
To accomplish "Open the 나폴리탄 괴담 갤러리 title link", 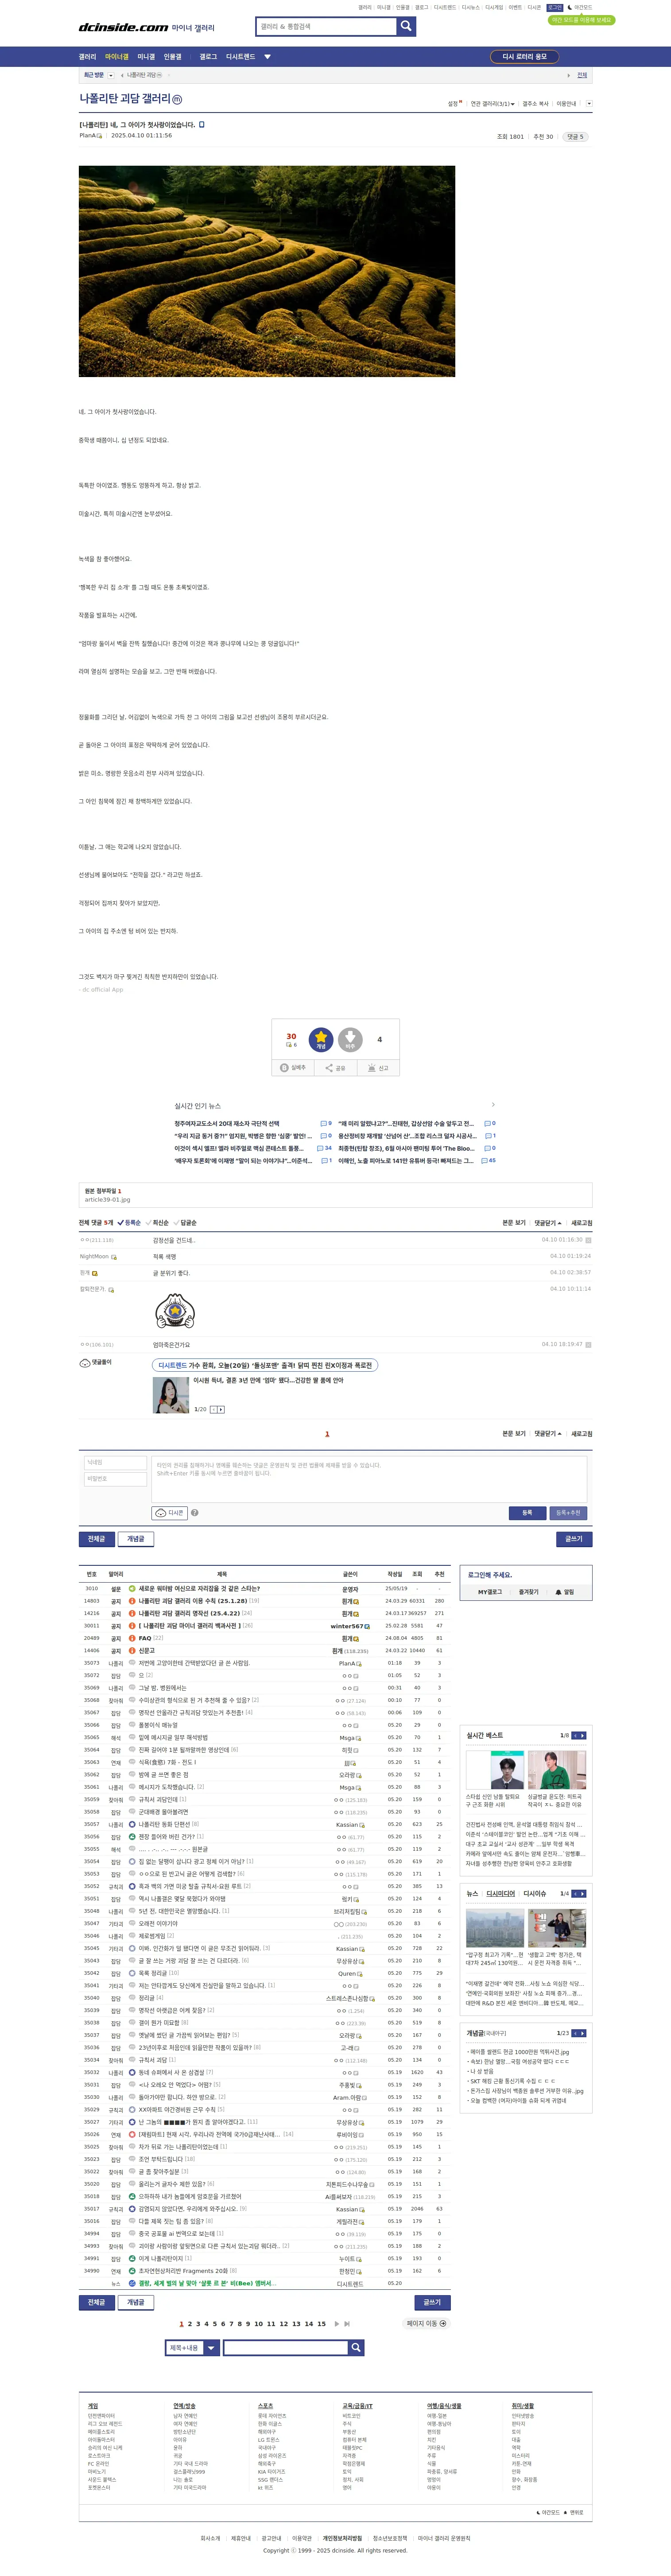I will (125, 99).
